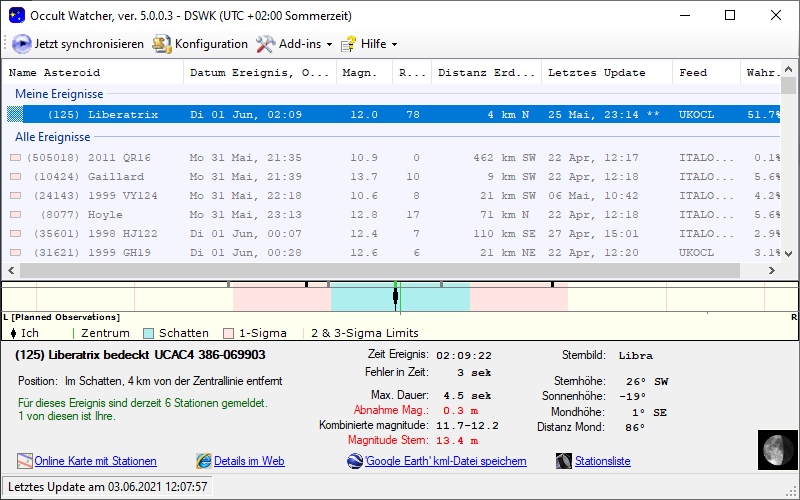Expand the Hilfe dropdown arrow
This screenshot has width=800, height=500.
(x=394, y=45)
